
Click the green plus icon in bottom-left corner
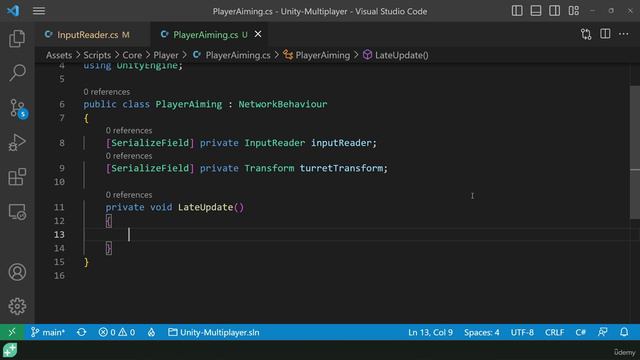(x=10, y=350)
